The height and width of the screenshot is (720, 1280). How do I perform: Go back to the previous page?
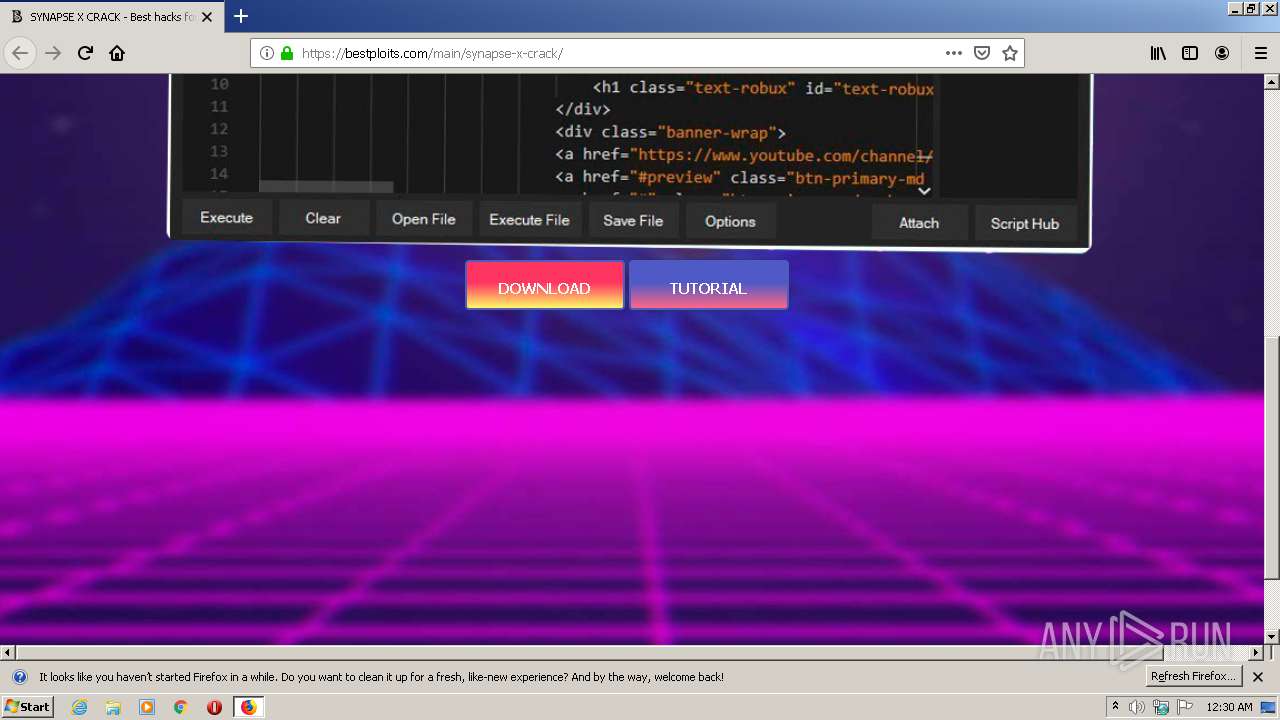pyautogui.click(x=20, y=53)
